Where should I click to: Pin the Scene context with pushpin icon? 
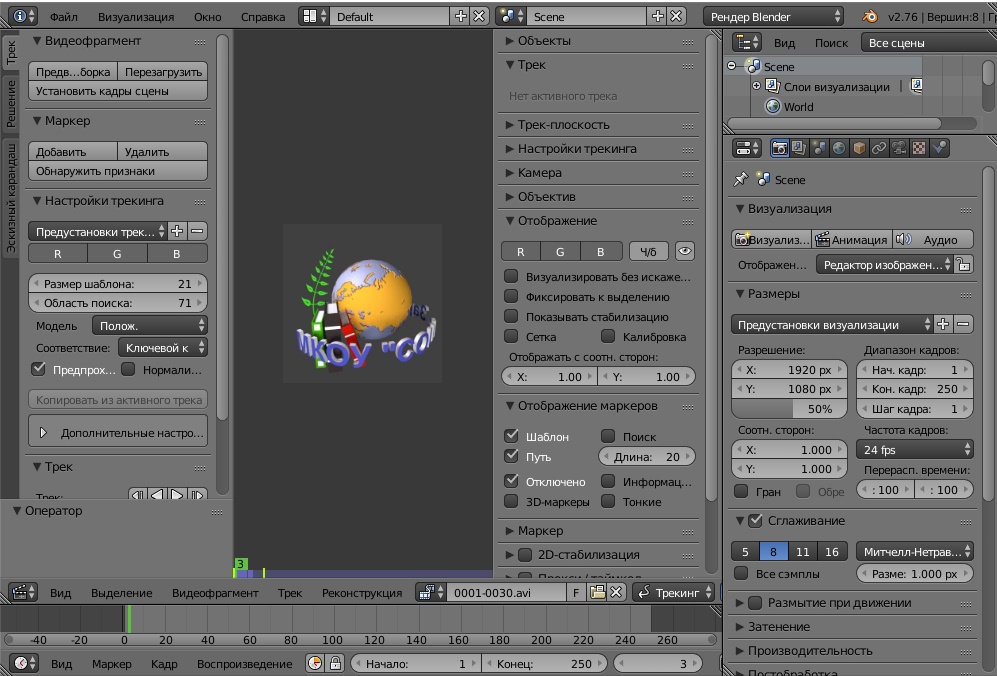tap(740, 180)
